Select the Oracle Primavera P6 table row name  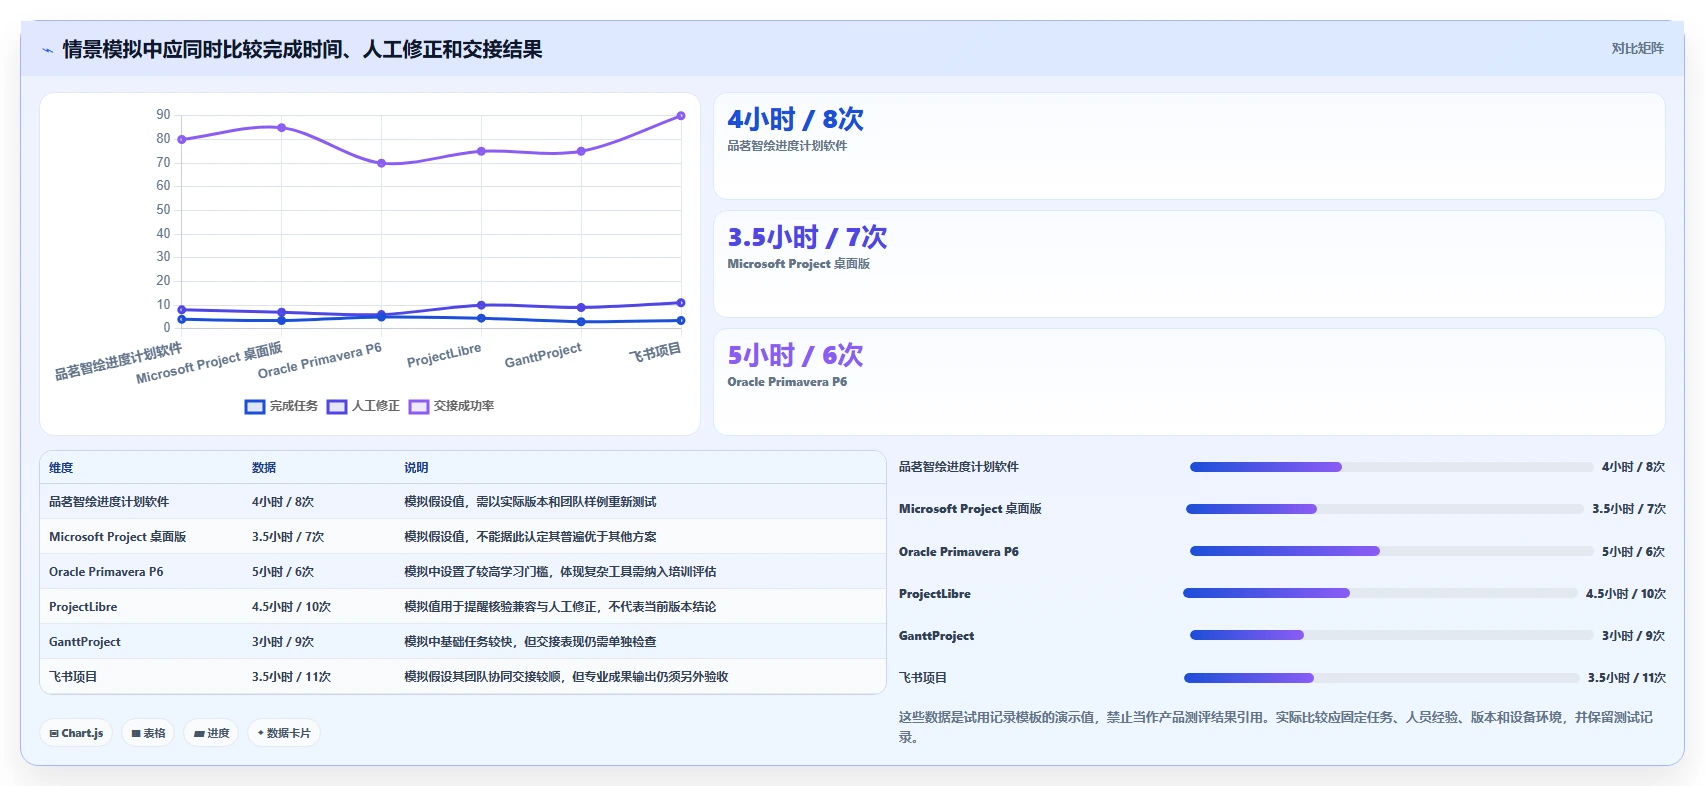(106, 572)
